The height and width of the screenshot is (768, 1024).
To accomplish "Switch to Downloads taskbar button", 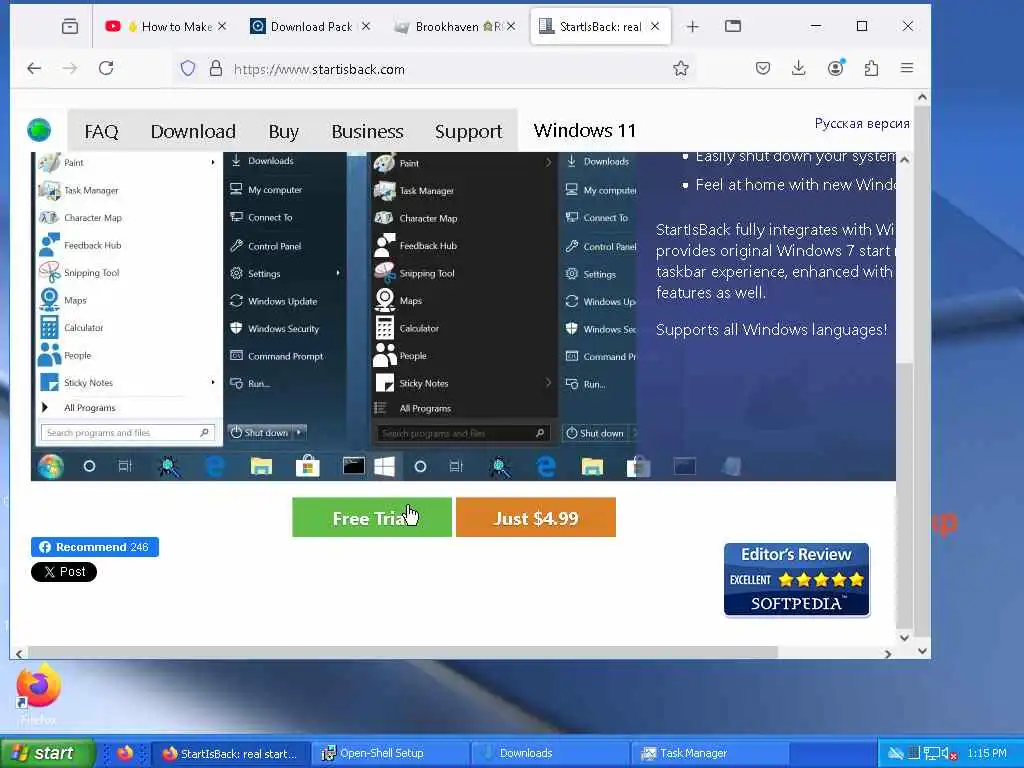I will 549,754.
